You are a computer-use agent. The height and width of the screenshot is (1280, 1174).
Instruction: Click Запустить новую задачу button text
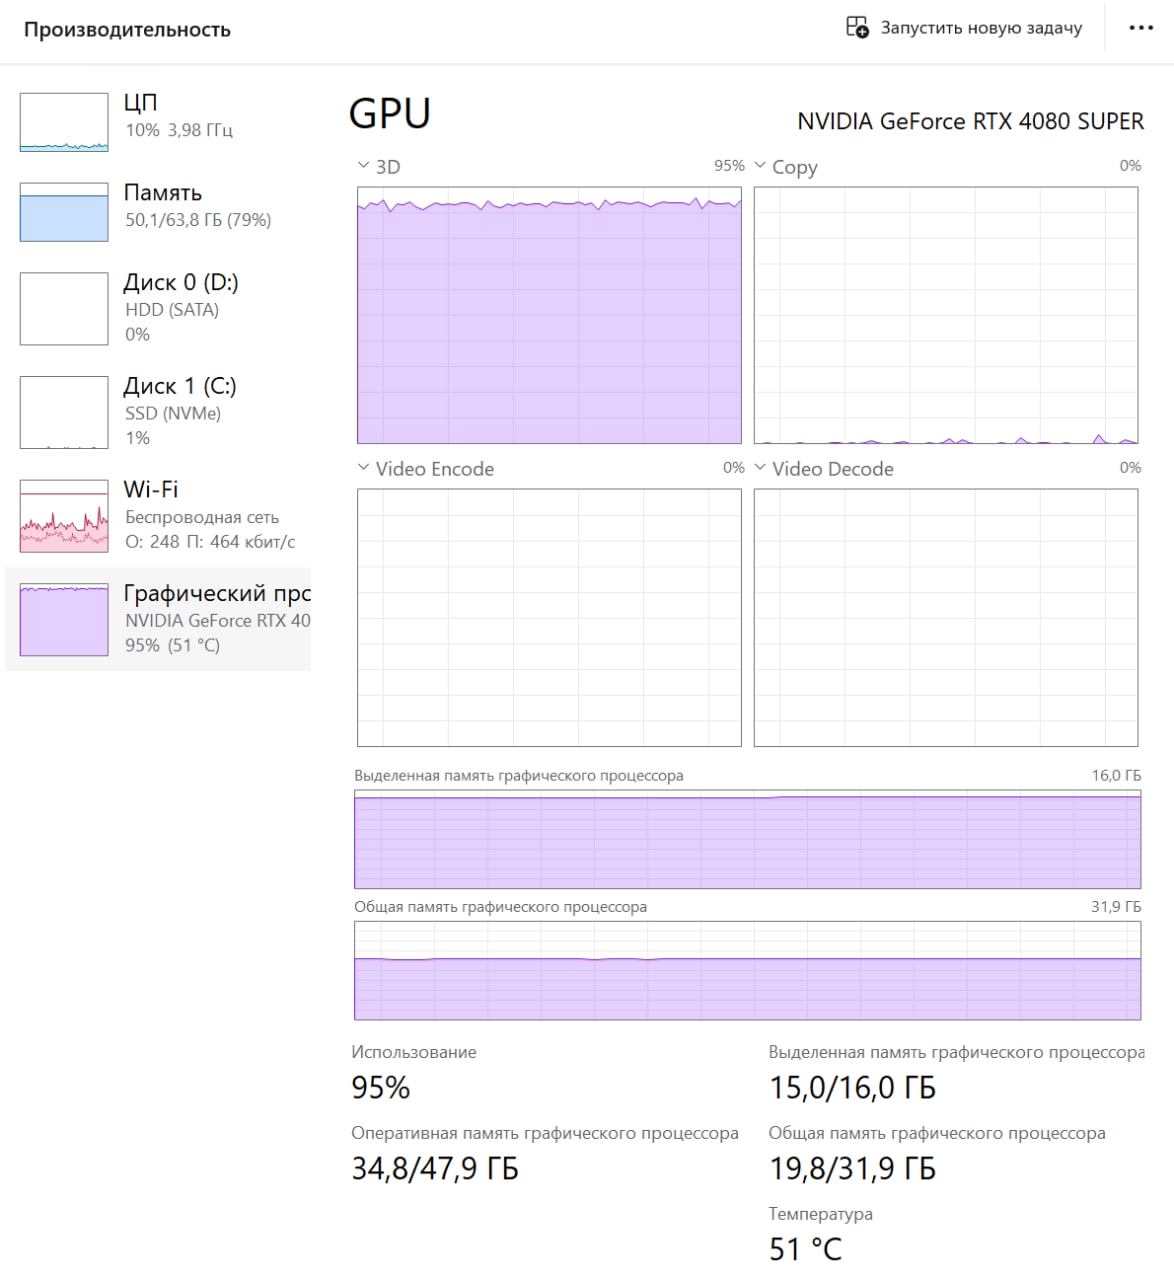tap(981, 28)
